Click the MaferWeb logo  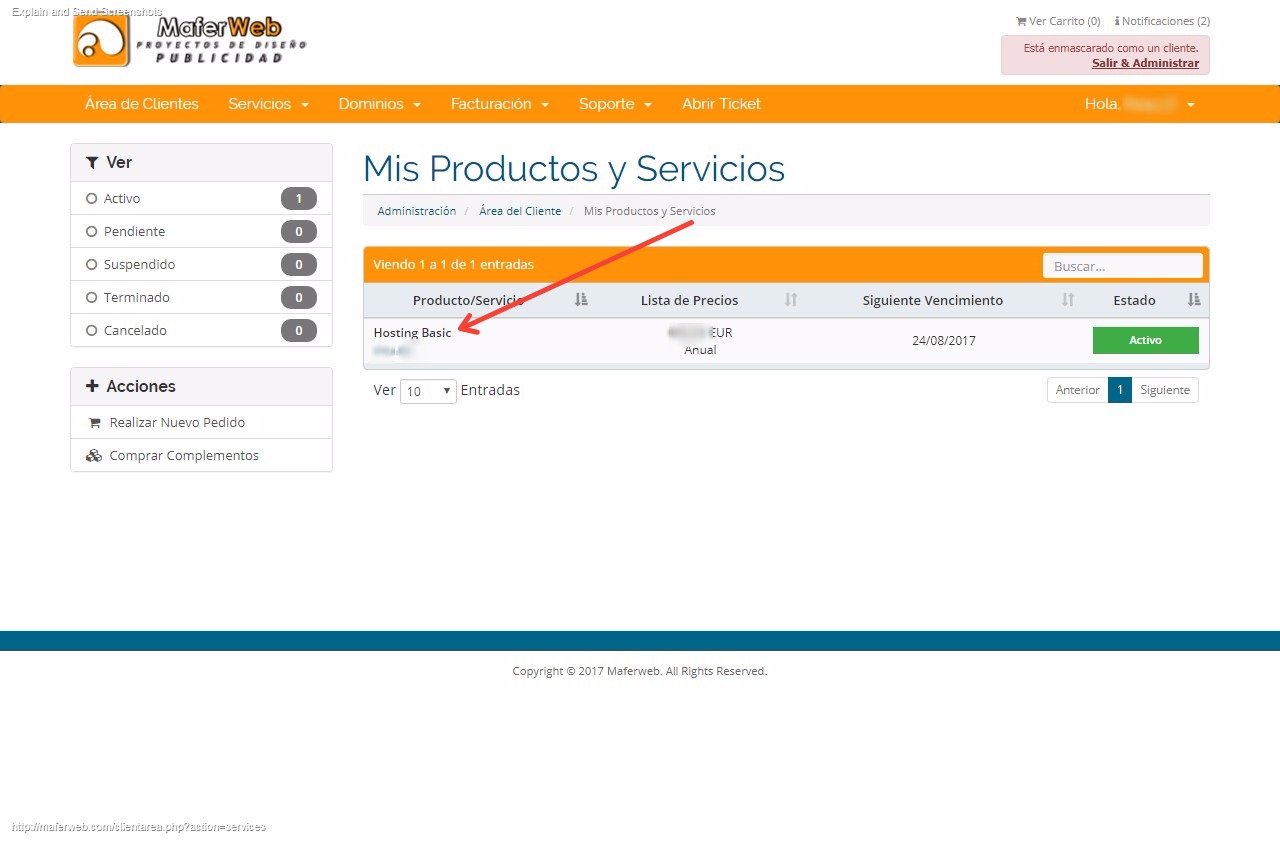click(190, 41)
